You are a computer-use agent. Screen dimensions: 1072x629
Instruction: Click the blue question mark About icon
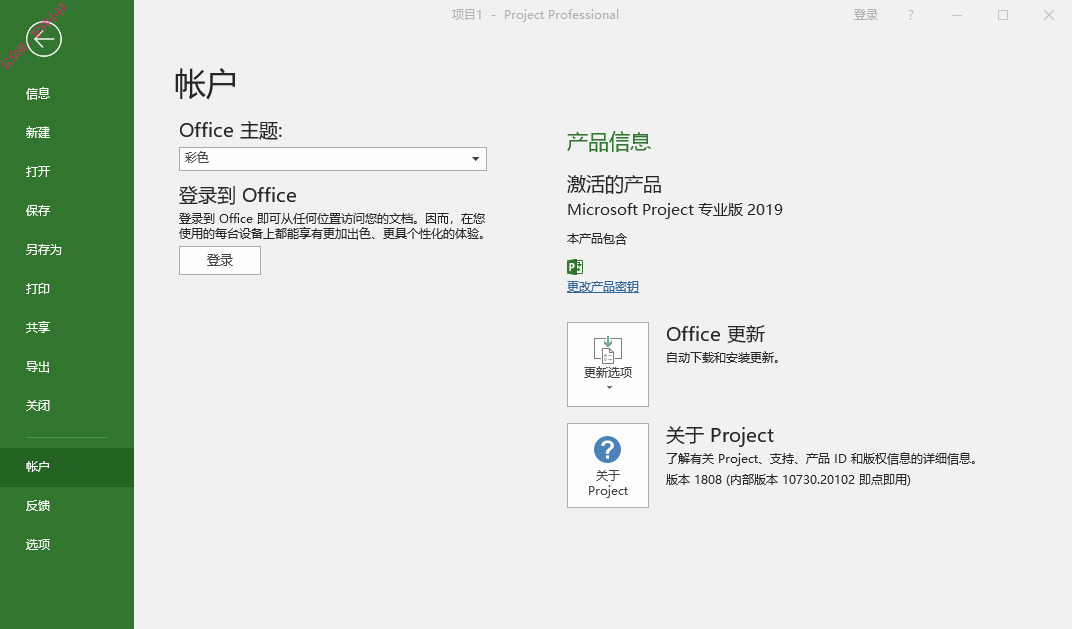607,450
